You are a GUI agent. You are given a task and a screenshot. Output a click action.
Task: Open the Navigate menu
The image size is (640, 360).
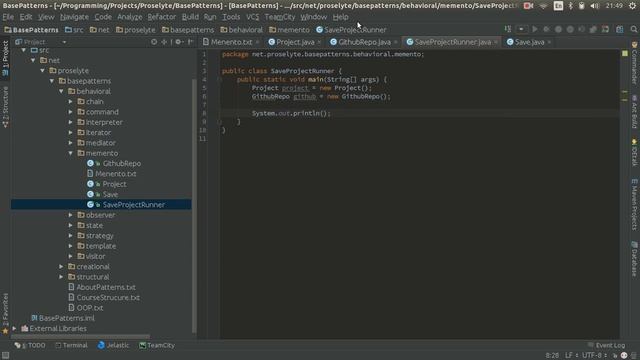tap(74, 17)
